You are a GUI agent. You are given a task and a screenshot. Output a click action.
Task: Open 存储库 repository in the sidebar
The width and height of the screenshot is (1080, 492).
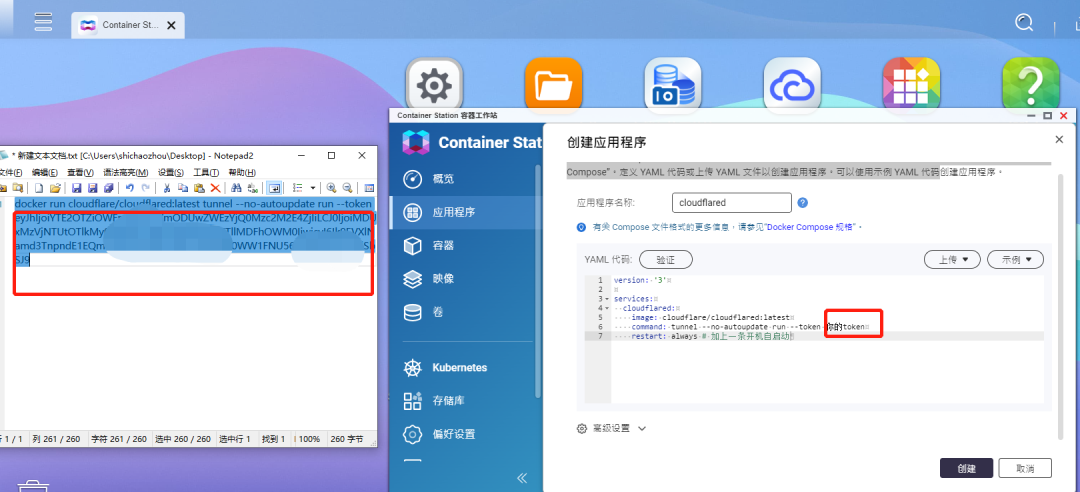pyautogui.click(x=413, y=402)
